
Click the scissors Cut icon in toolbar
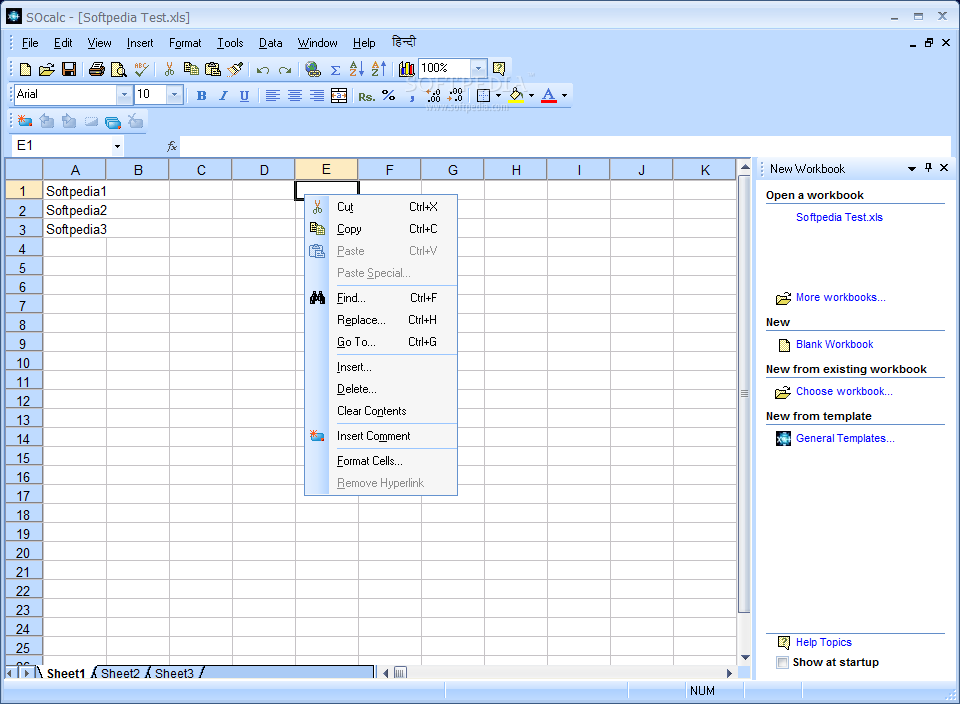point(170,69)
